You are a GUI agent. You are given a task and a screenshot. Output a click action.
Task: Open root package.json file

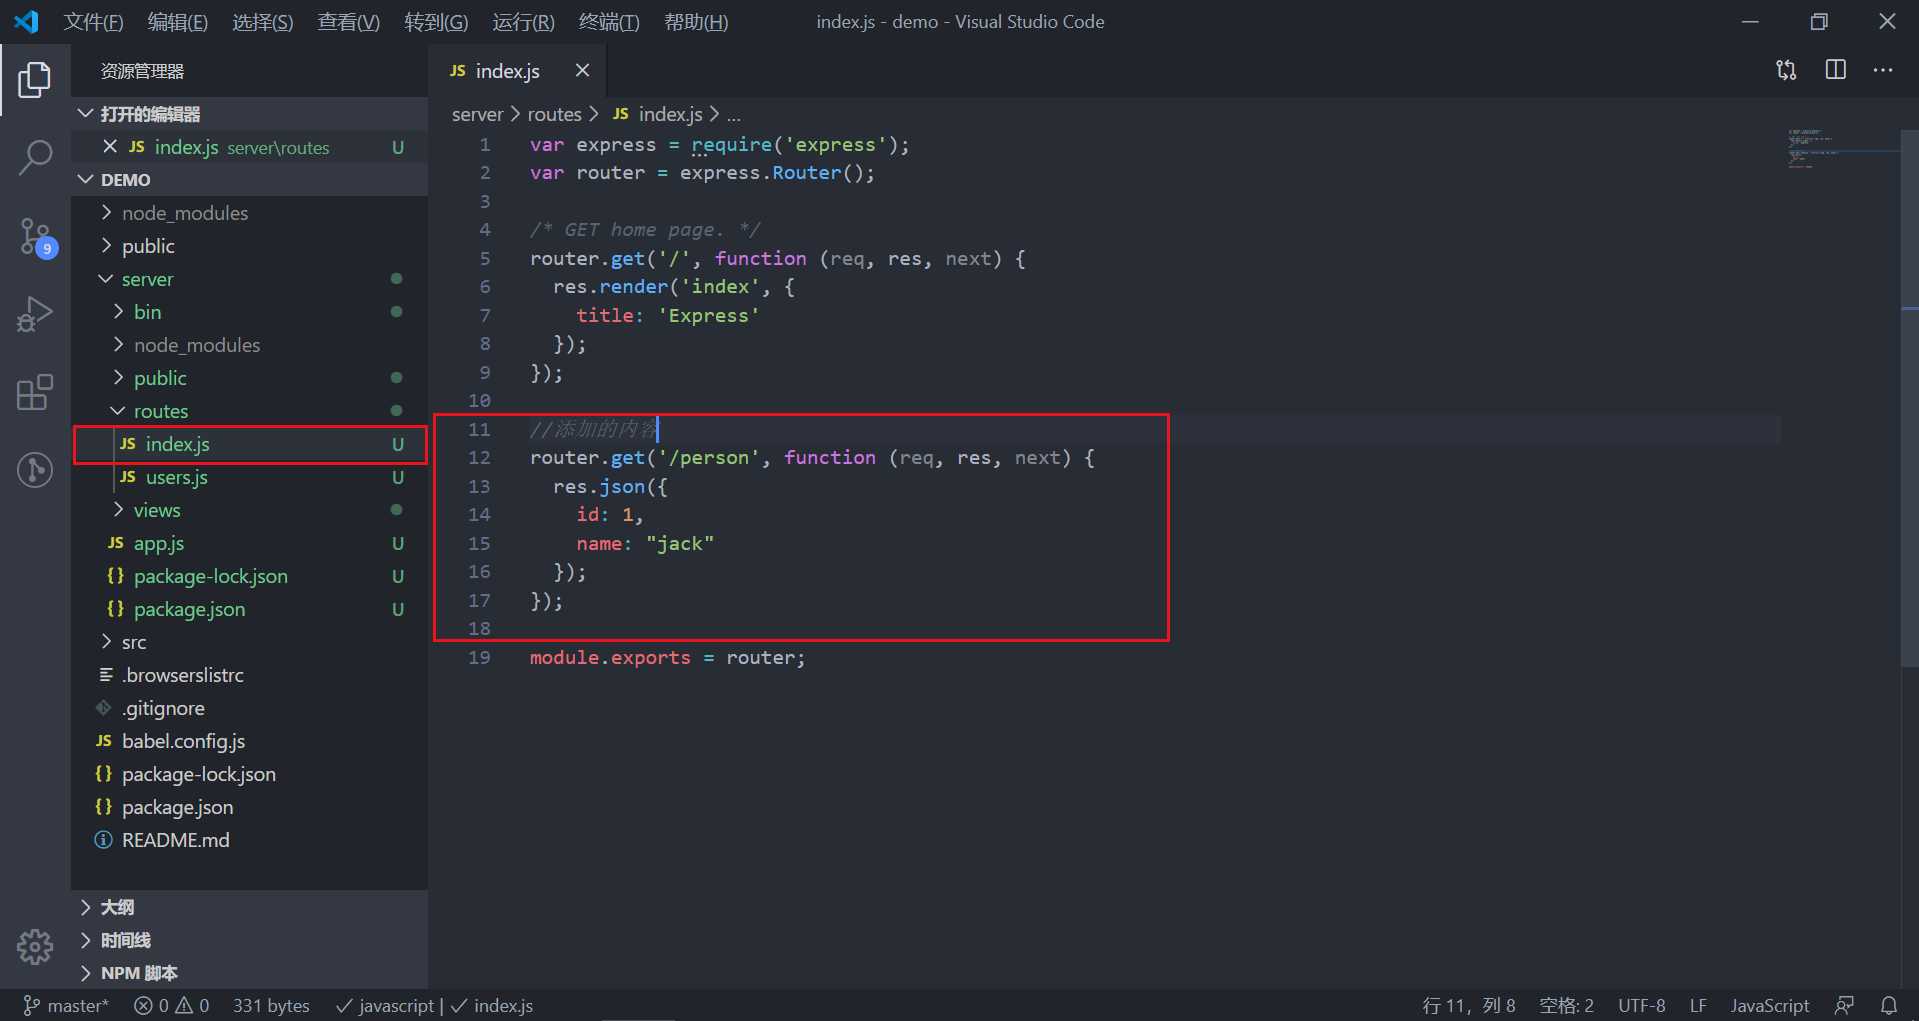click(250, 807)
